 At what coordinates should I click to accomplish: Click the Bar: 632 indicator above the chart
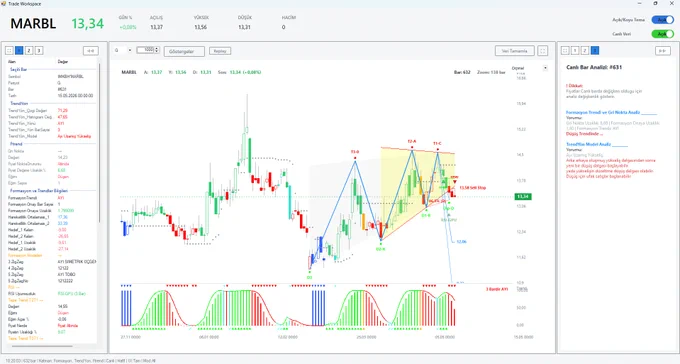tap(462, 72)
